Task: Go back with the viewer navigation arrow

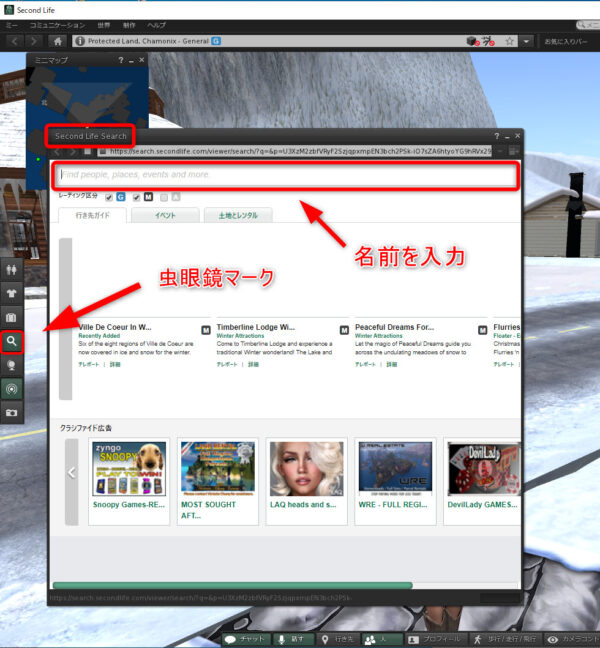Action: (15, 41)
